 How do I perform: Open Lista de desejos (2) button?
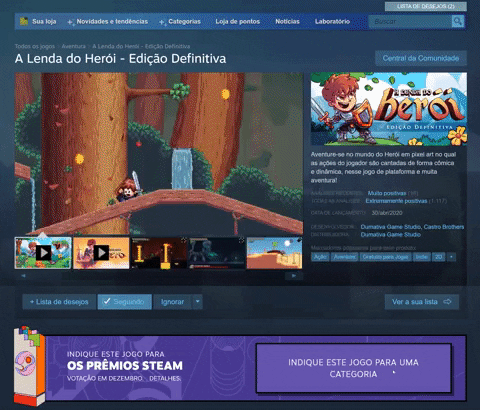(426, 6)
